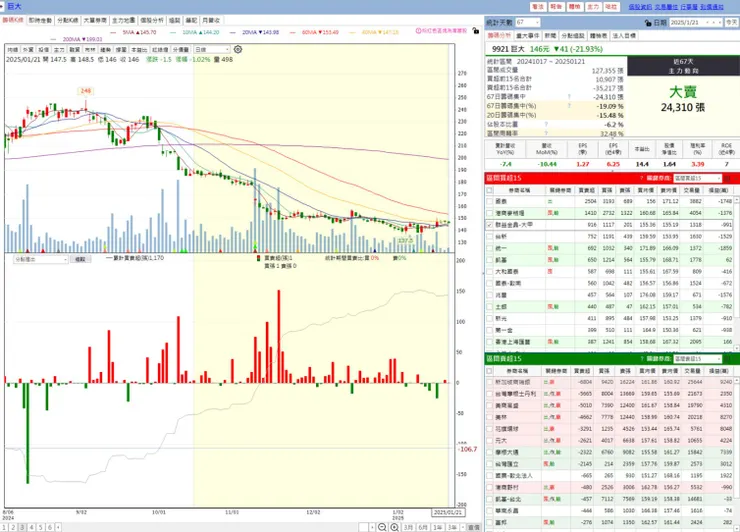The height and width of the screenshot is (532, 740).
Task: Sort buy table by 交易量 column header
Action: click(x=691, y=190)
